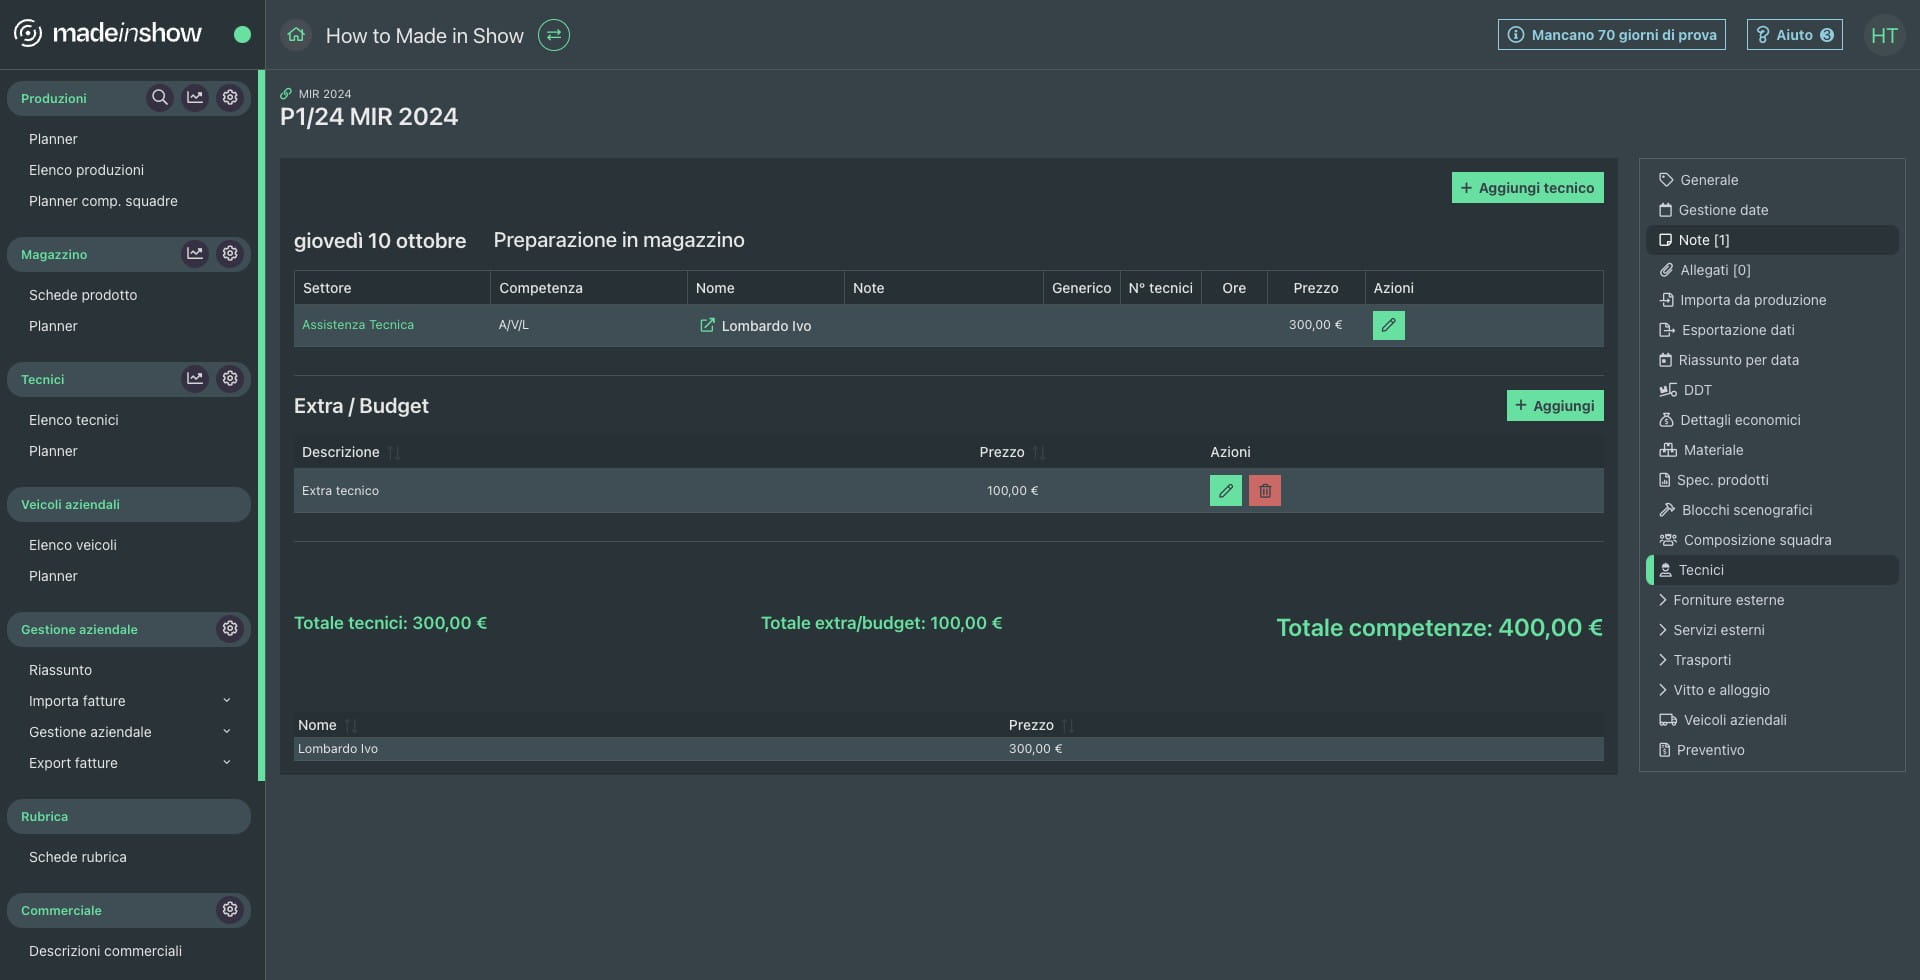Open the Magazzino settings gear
The image size is (1920, 980).
(230, 254)
